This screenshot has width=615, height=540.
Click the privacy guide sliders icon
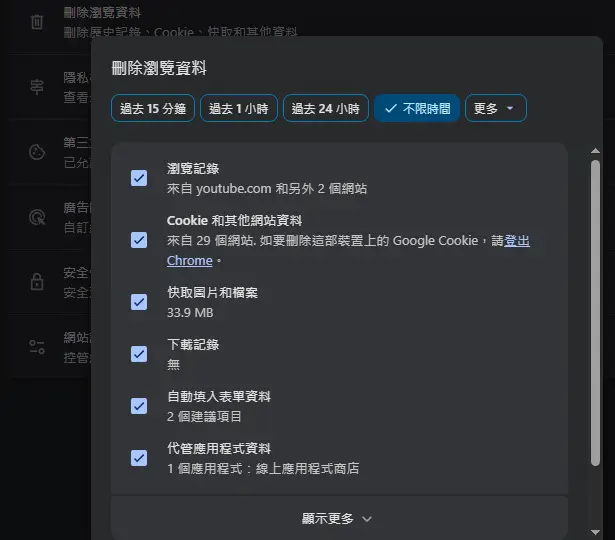pyautogui.click(x=37, y=87)
